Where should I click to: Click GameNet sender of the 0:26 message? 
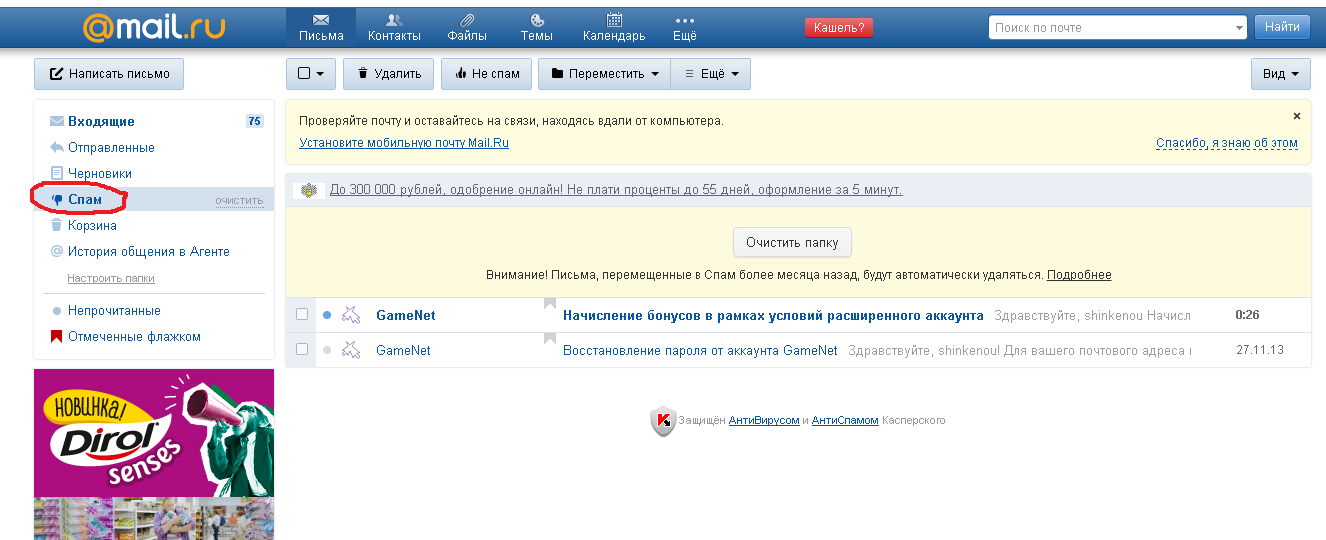click(405, 316)
